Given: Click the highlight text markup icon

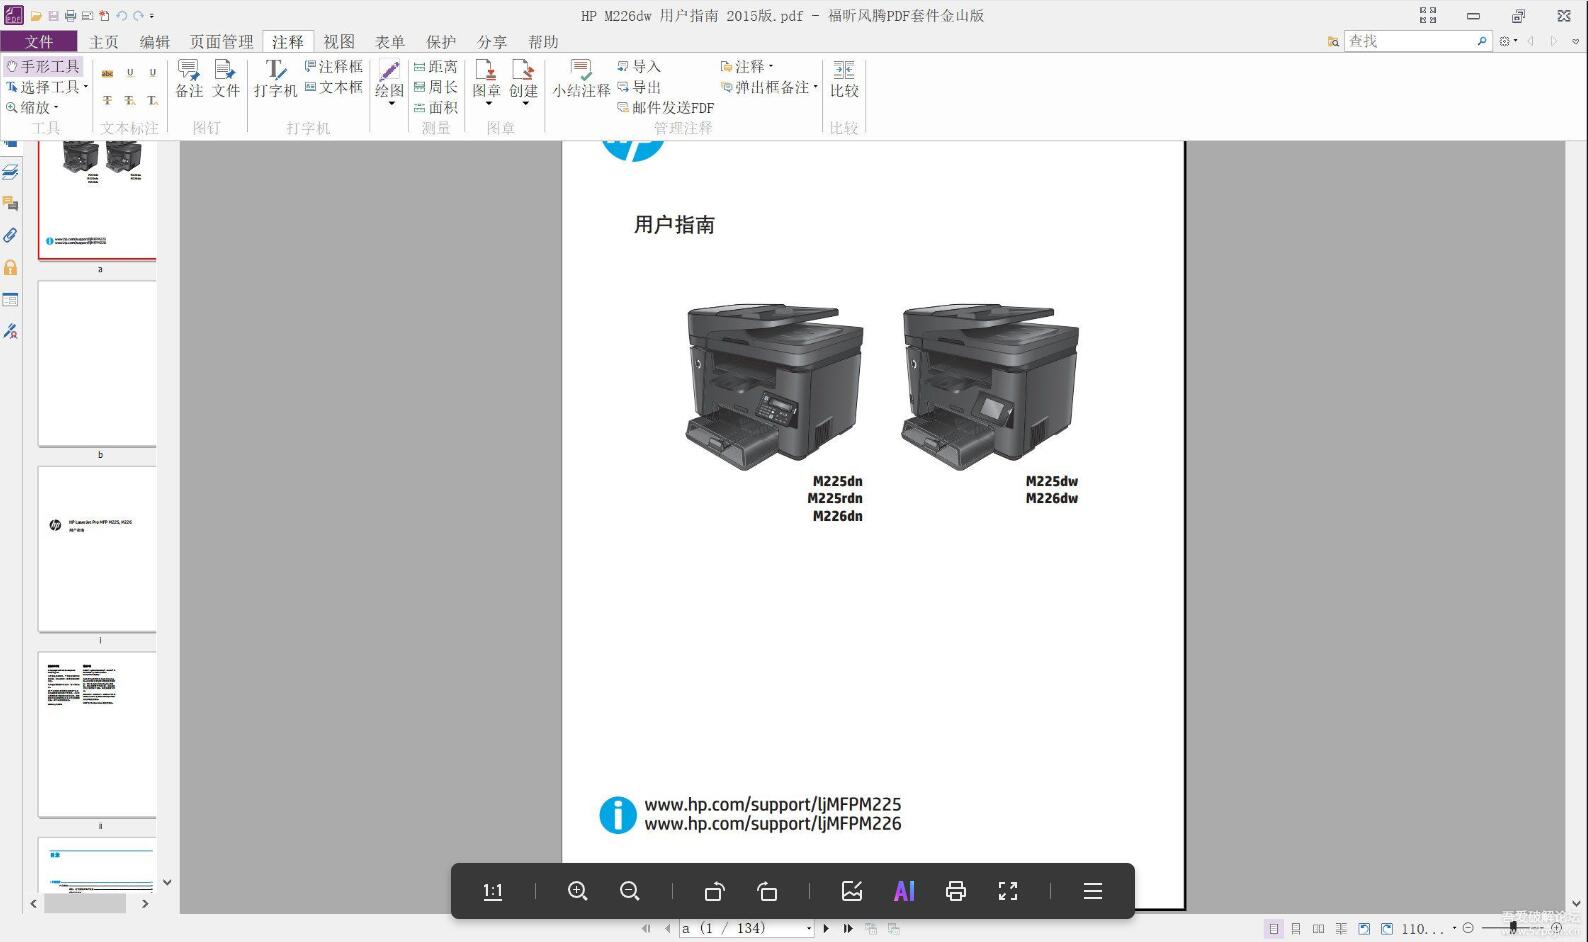Looking at the screenshot, I should point(107,73).
